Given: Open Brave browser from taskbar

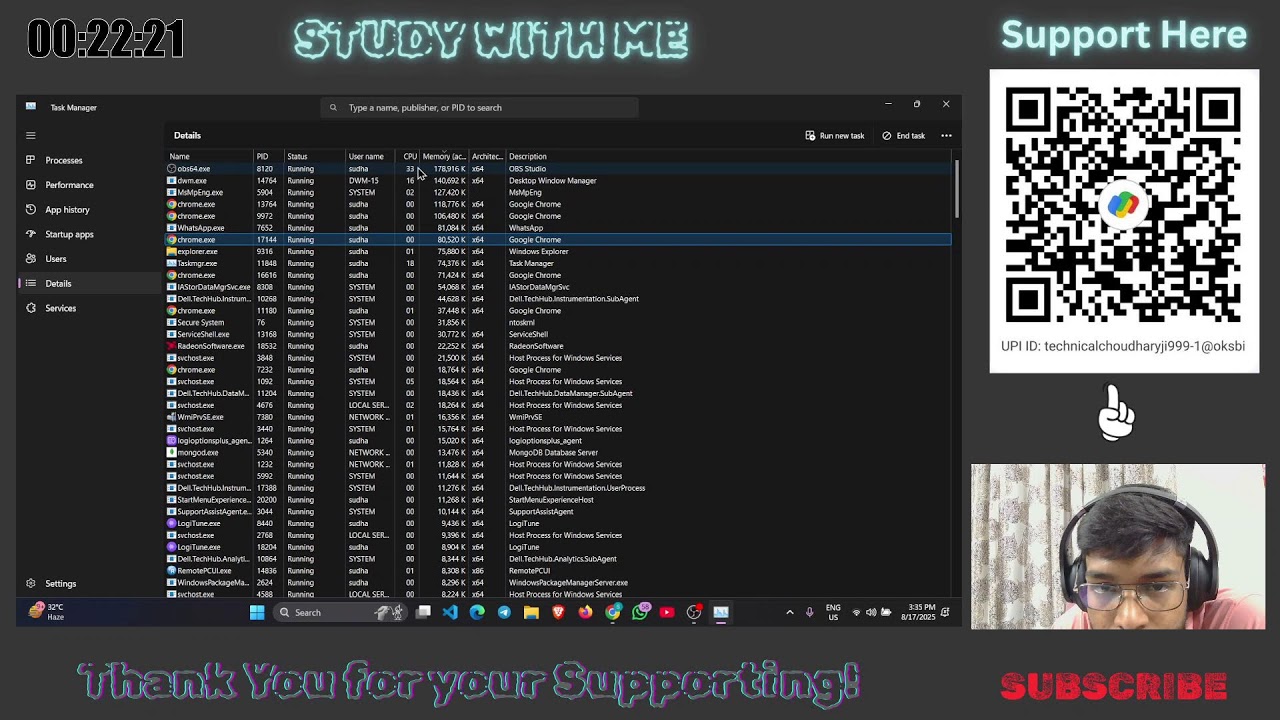Looking at the screenshot, I should click(x=558, y=612).
